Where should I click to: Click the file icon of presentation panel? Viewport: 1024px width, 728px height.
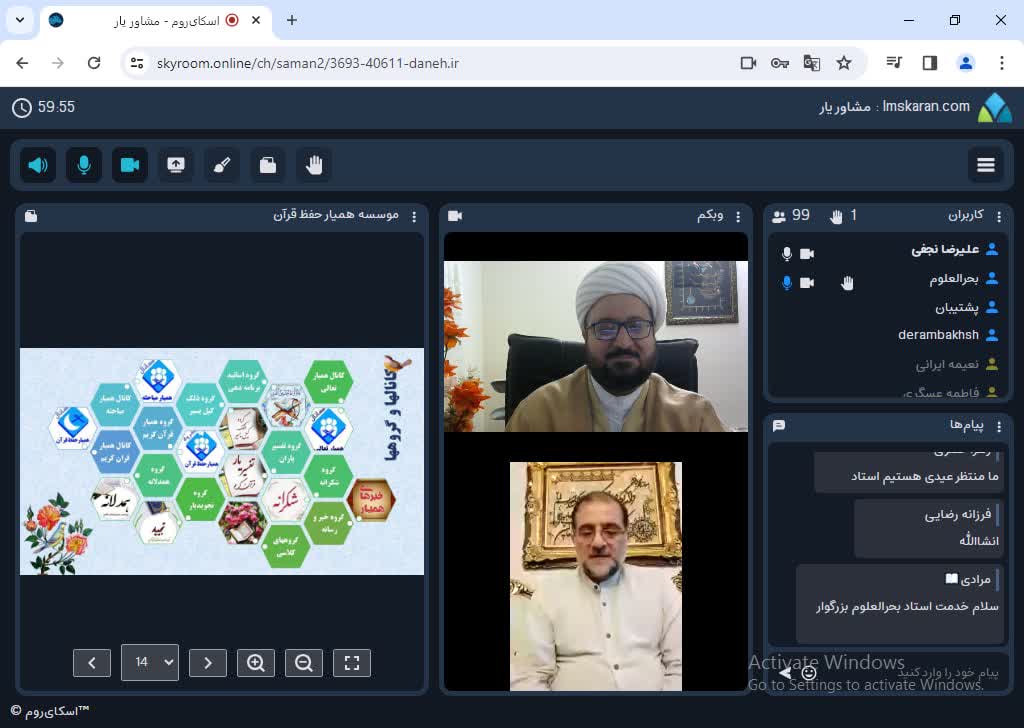pyautogui.click(x=31, y=216)
